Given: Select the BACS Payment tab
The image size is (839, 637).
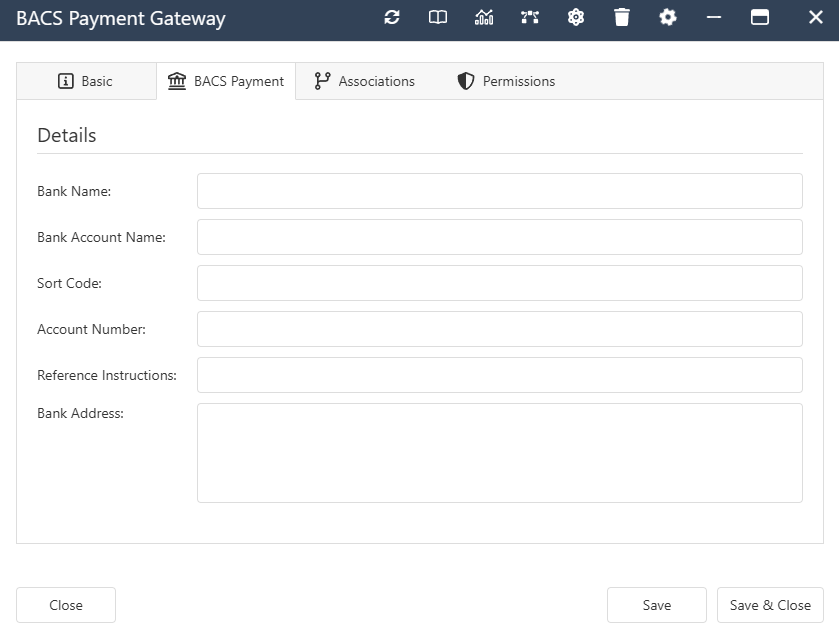Looking at the screenshot, I should coord(226,81).
